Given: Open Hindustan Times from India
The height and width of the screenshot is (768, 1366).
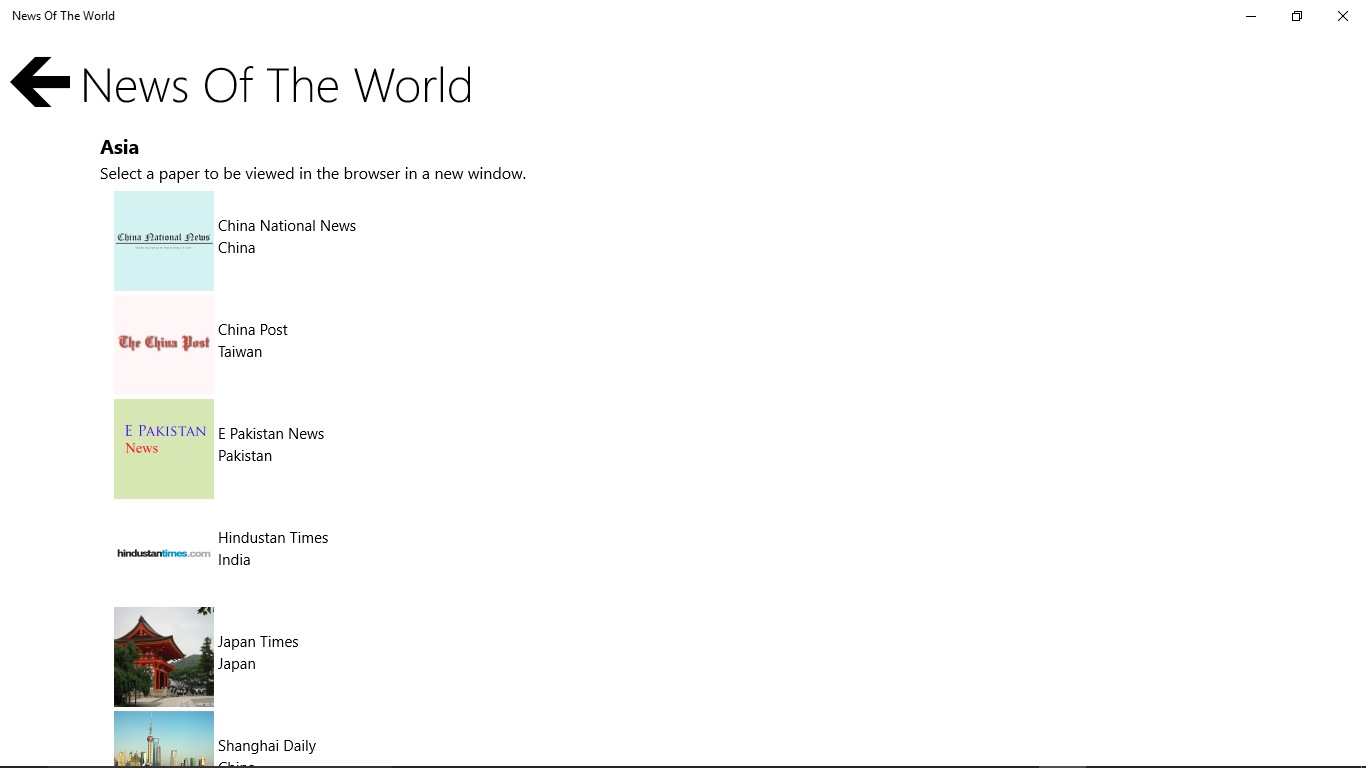Looking at the screenshot, I should pyautogui.click(x=273, y=548).
